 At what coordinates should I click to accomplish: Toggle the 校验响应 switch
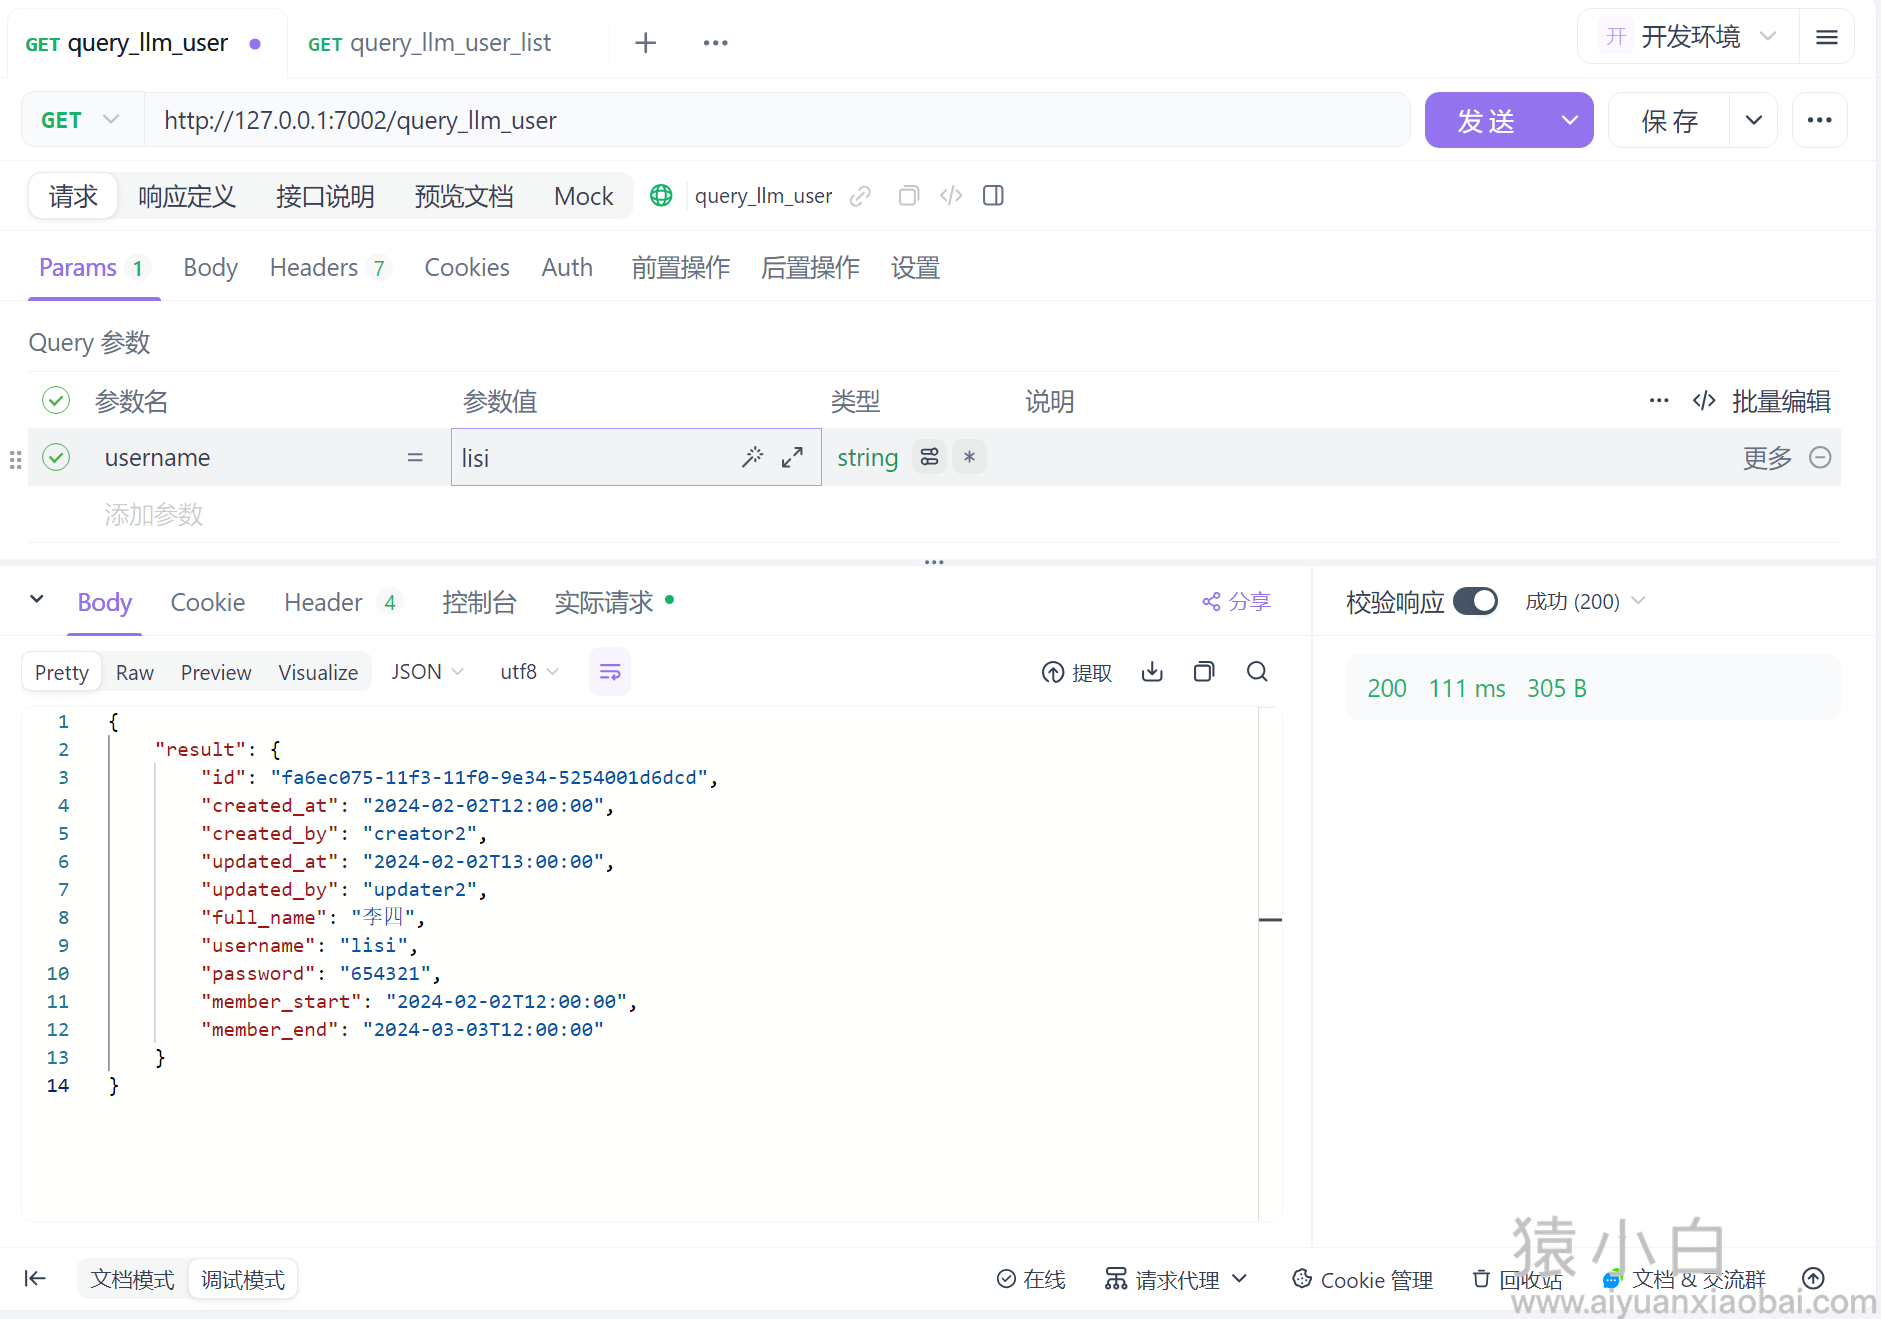(1474, 601)
